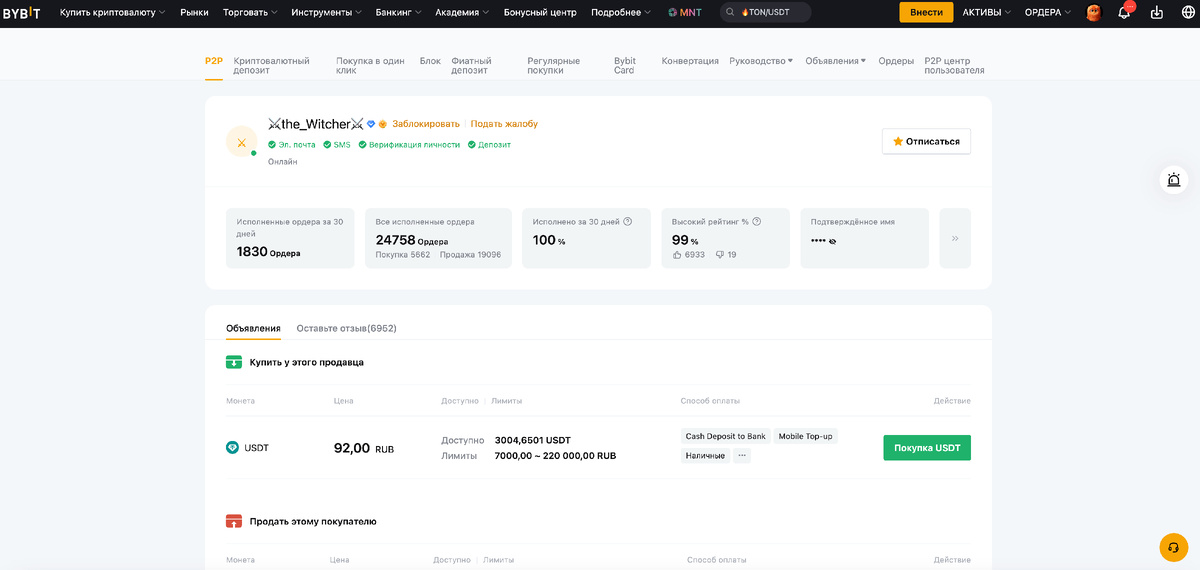Show more payment methods via ellipsis
Screen dimensions: 1200x570
(741, 455)
